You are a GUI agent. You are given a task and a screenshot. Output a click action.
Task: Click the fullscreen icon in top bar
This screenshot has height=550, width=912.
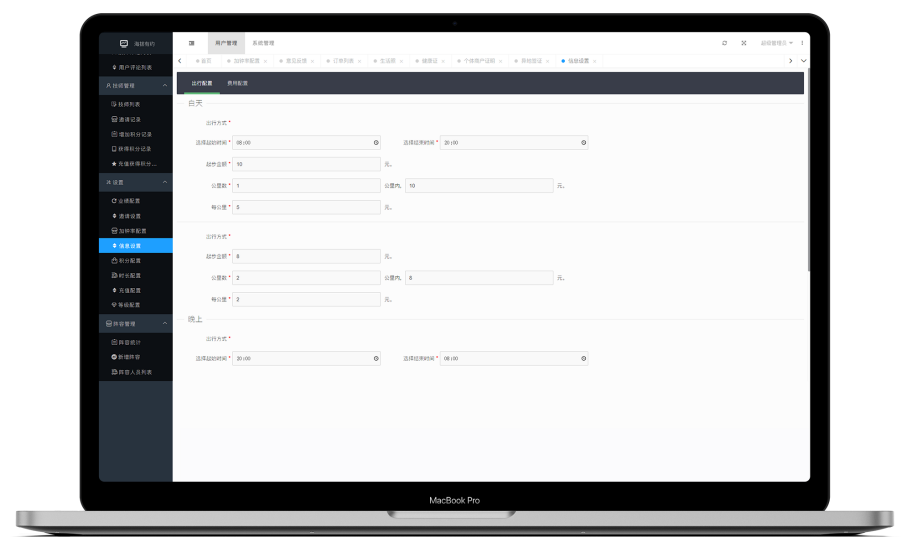click(743, 43)
